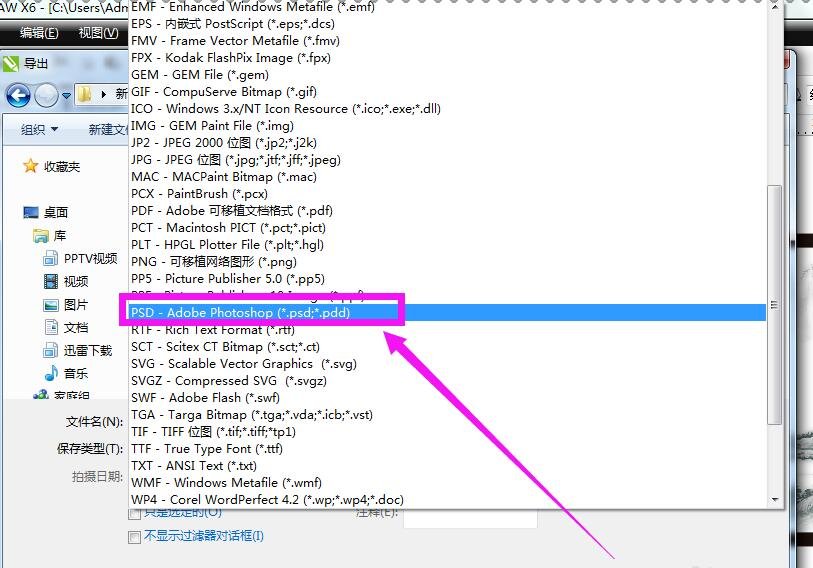Open the 组织 (Organize) dropdown
Viewport: 813px width, 568px height.
pos(39,129)
